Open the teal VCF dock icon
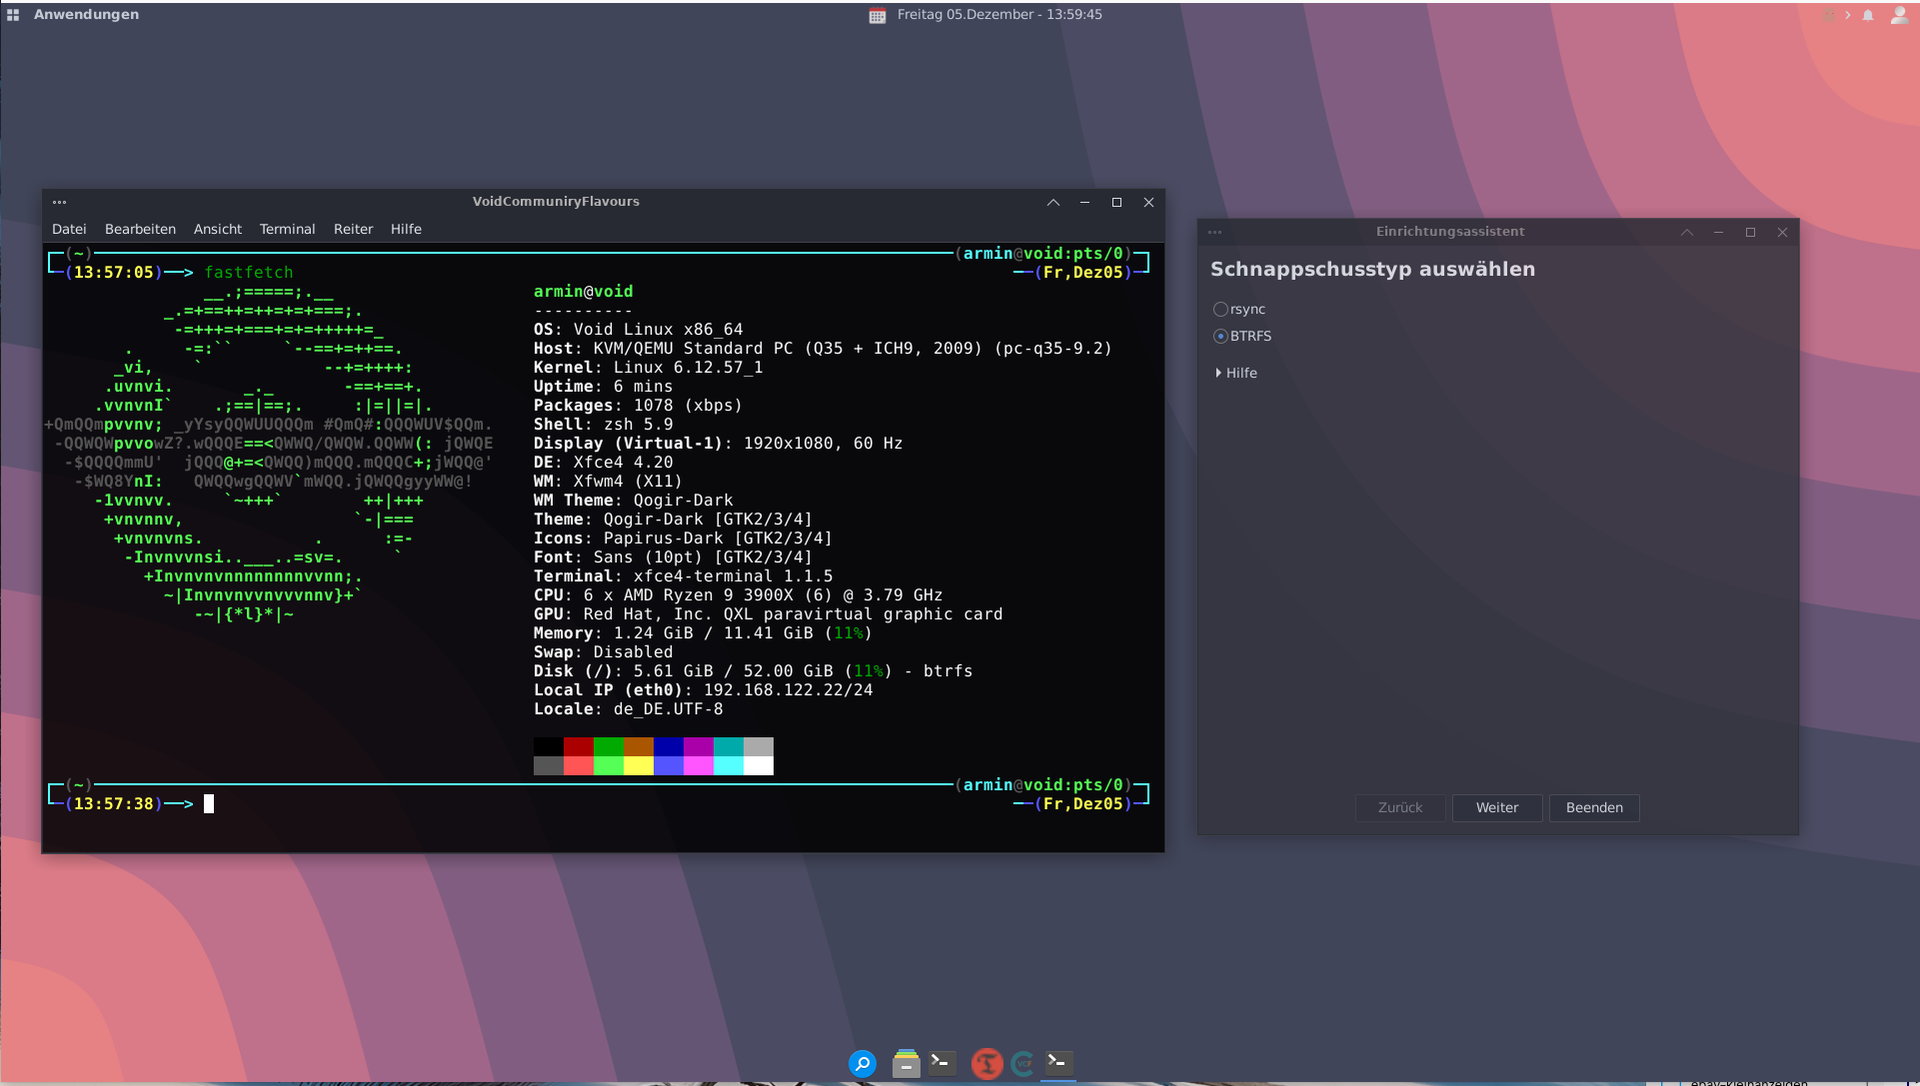Viewport: 1920px width, 1086px height. point(1022,1063)
